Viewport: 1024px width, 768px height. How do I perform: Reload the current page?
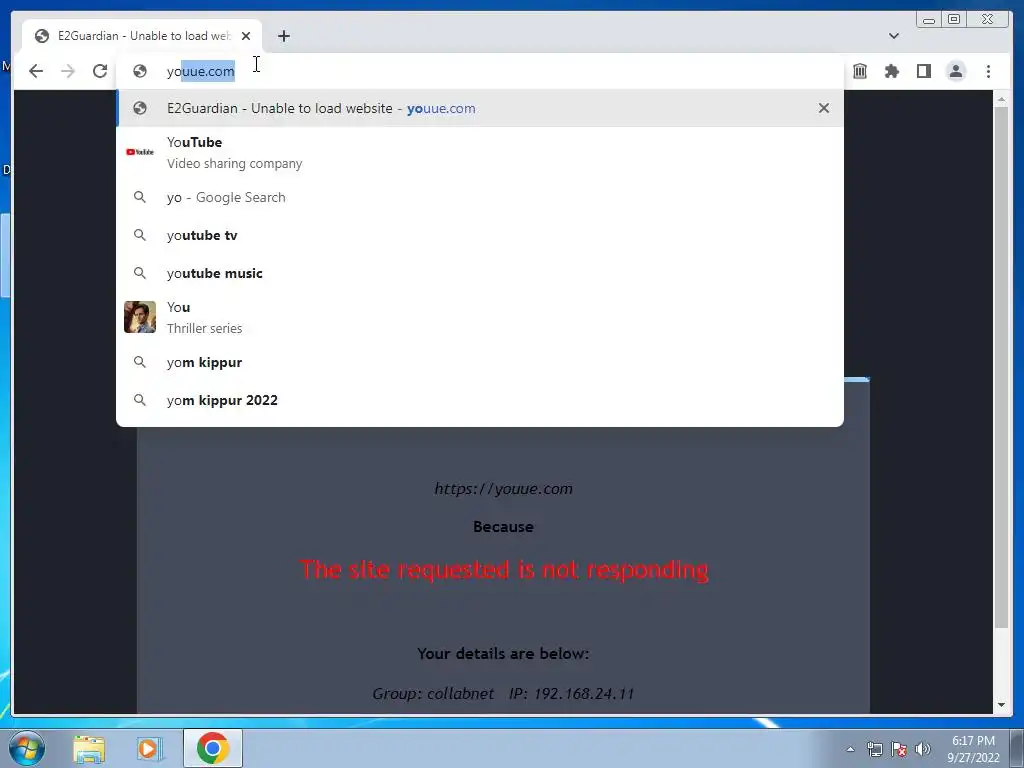click(x=100, y=71)
